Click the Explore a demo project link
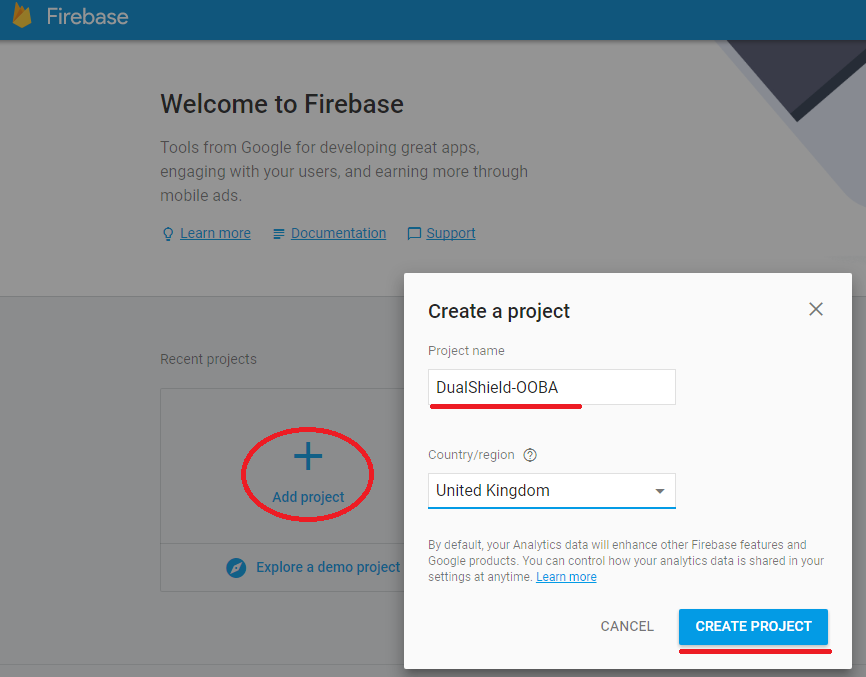This screenshot has height=677, width=866. coord(328,567)
